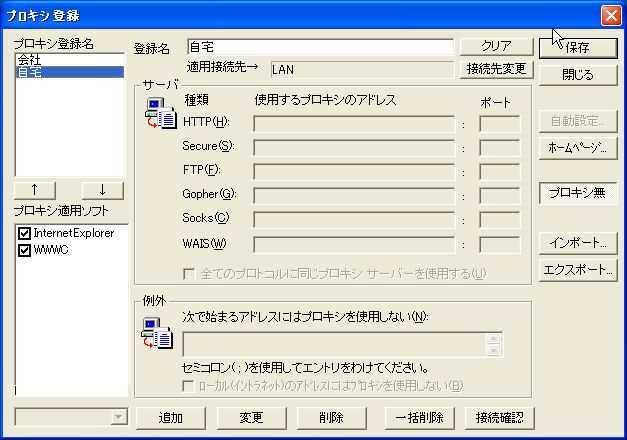Toggle the プロキシ無 button
Image resolution: width=627 pixels, height=440 pixels.
pos(577,194)
